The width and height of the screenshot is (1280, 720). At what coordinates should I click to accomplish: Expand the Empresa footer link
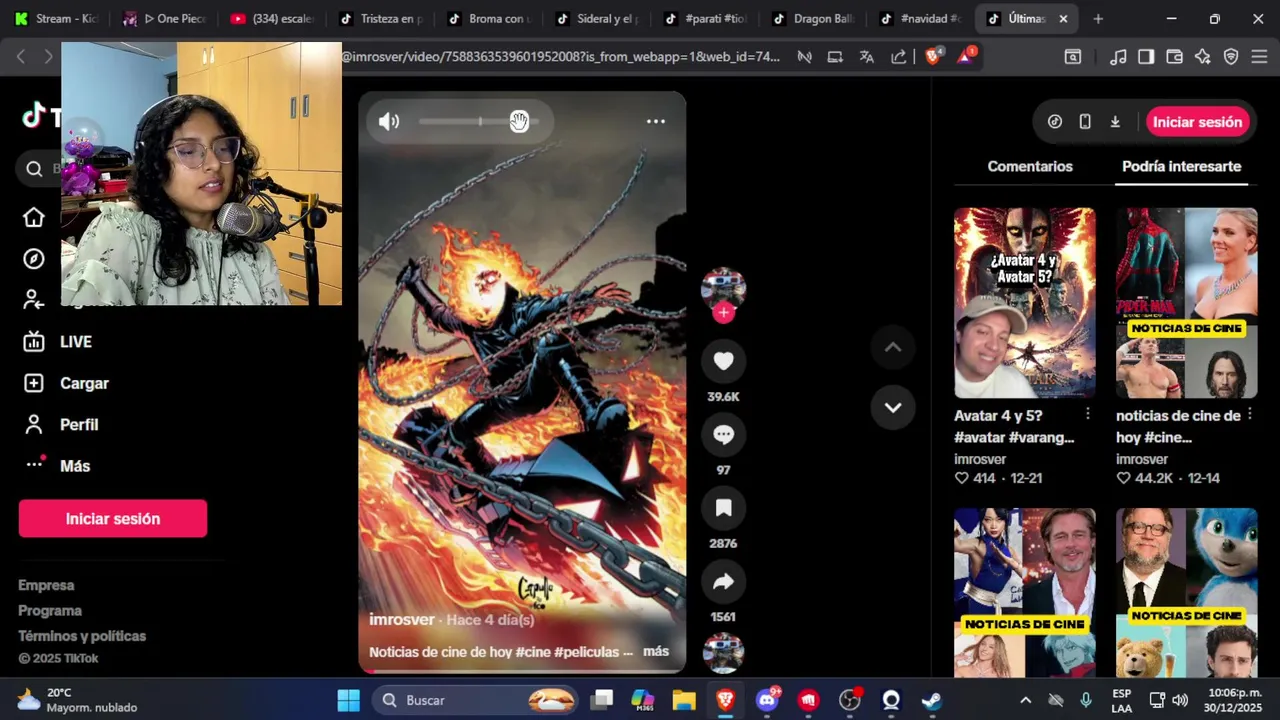46,585
